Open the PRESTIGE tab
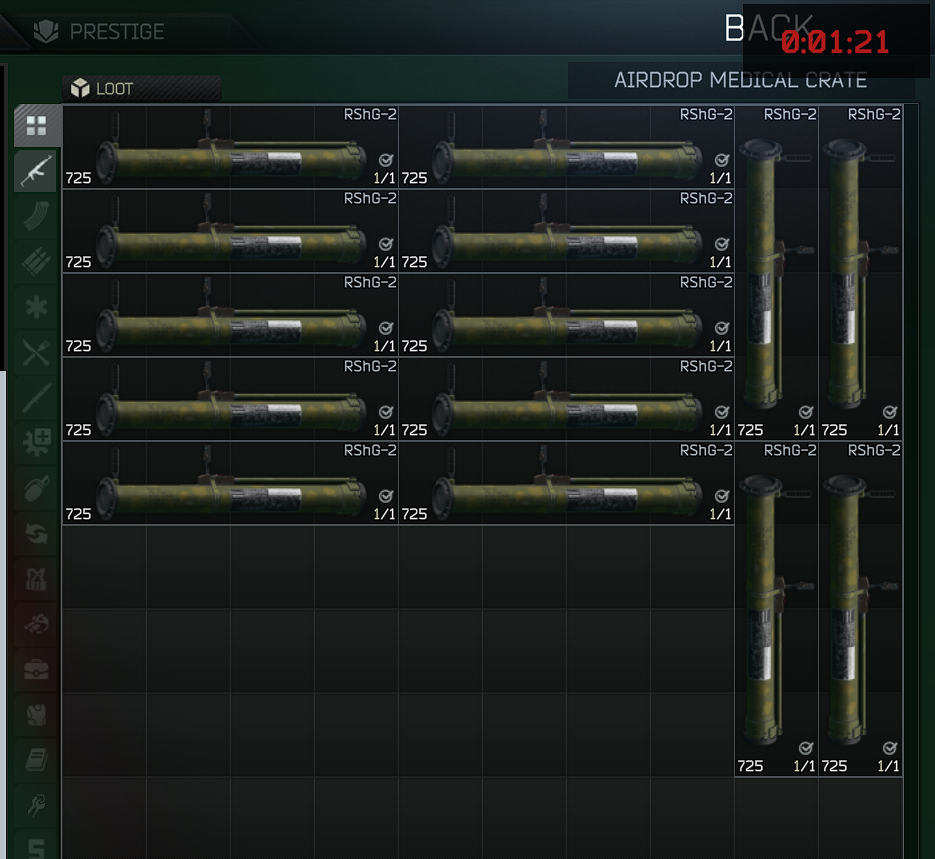The width and height of the screenshot is (935, 859). (x=117, y=31)
